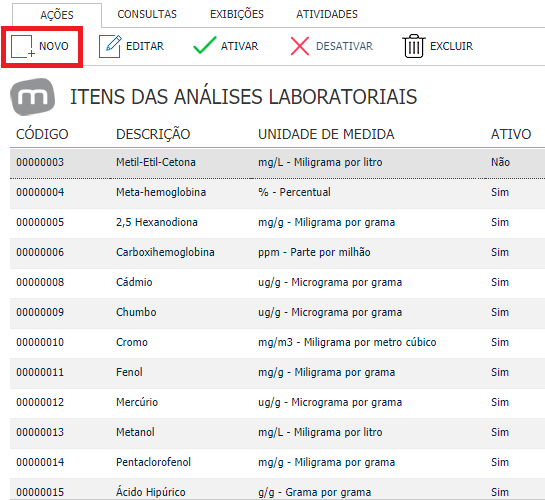Select the Chumbo item row
The width and height of the screenshot is (545, 500).
pyautogui.click(x=277, y=313)
